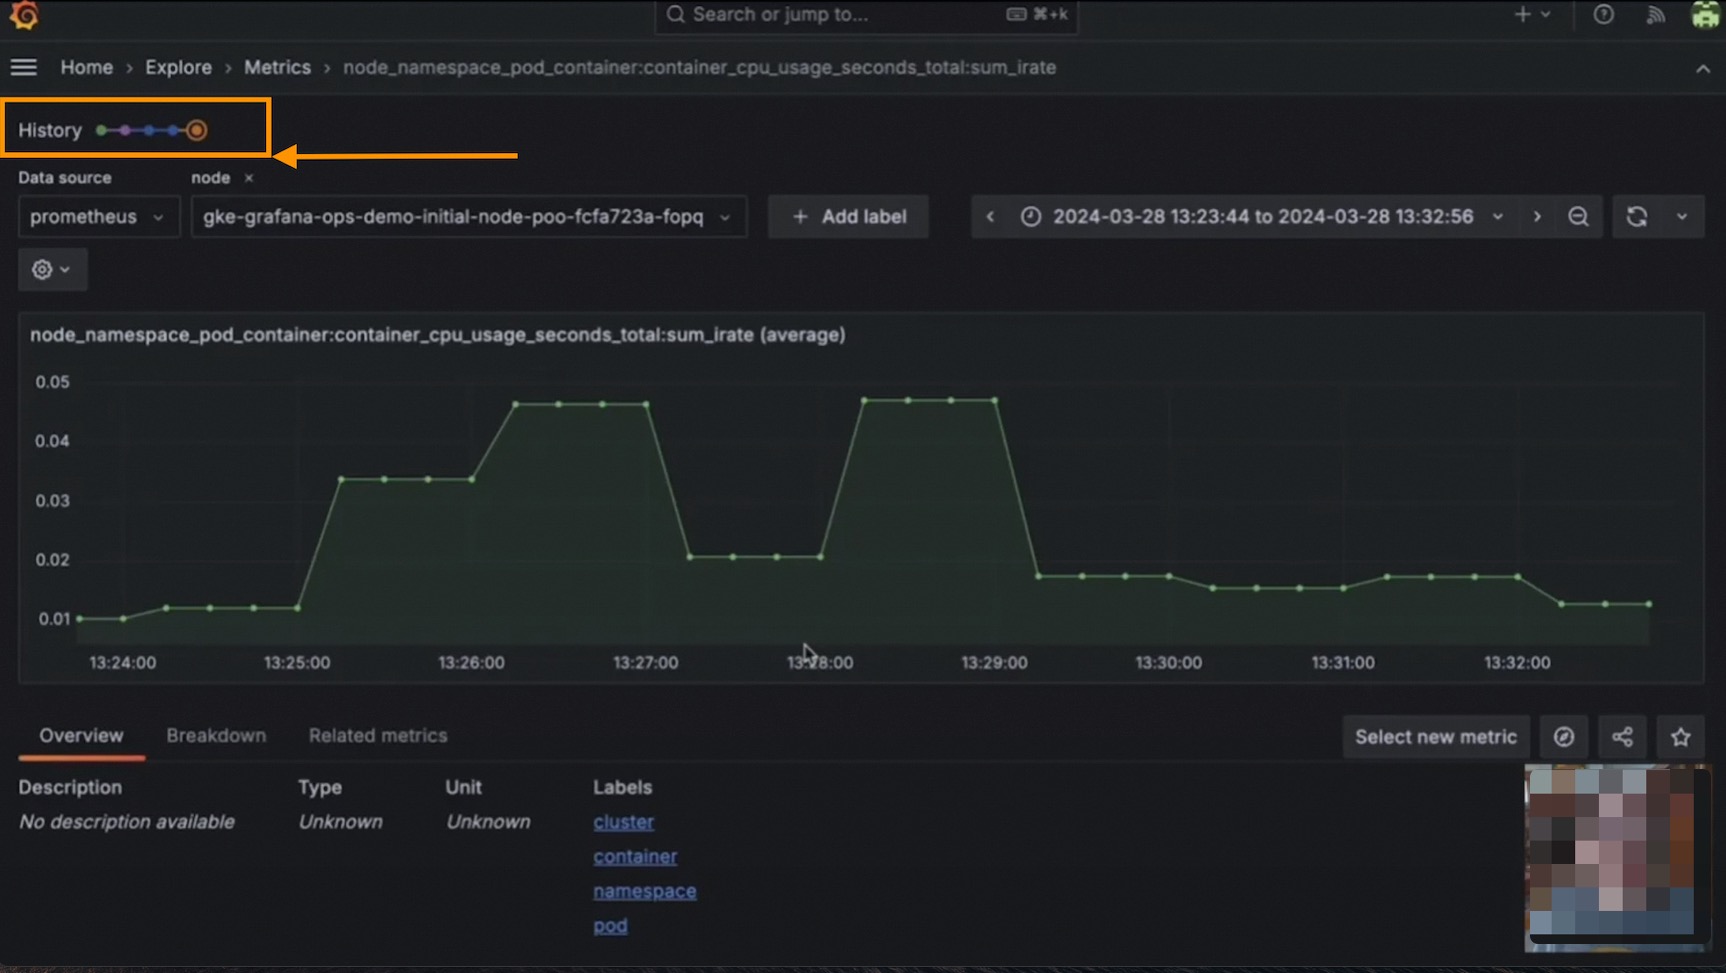Open the cluster label link
Image resolution: width=1726 pixels, height=973 pixels.
(623, 822)
